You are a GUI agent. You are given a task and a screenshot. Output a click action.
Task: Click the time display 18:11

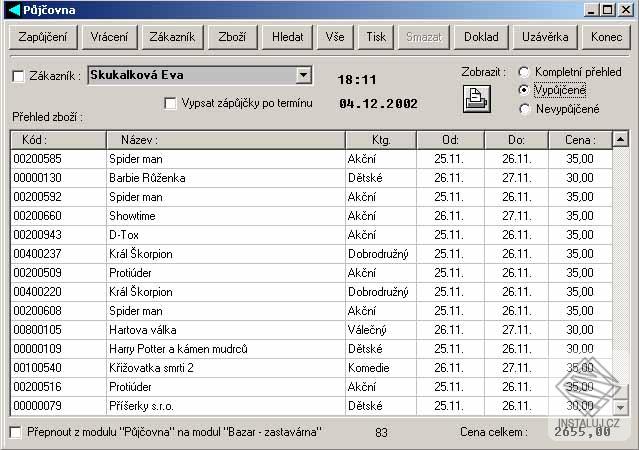click(x=357, y=79)
